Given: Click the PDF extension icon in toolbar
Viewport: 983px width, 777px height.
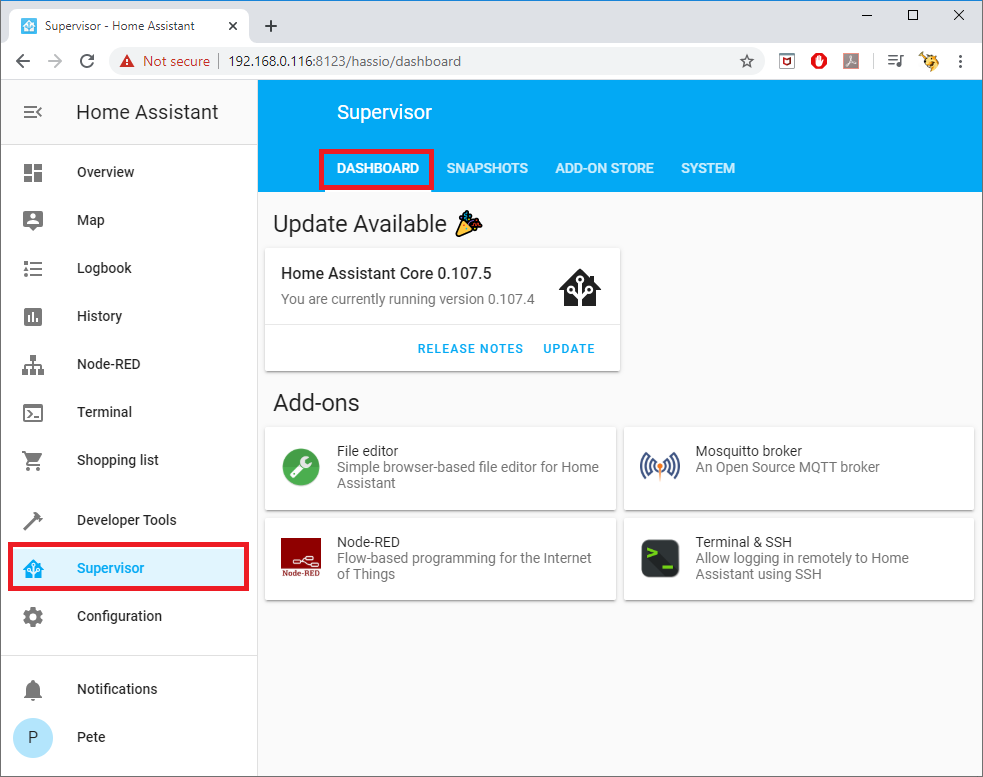Looking at the screenshot, I should pyautogui.click(x=851, y=61).
